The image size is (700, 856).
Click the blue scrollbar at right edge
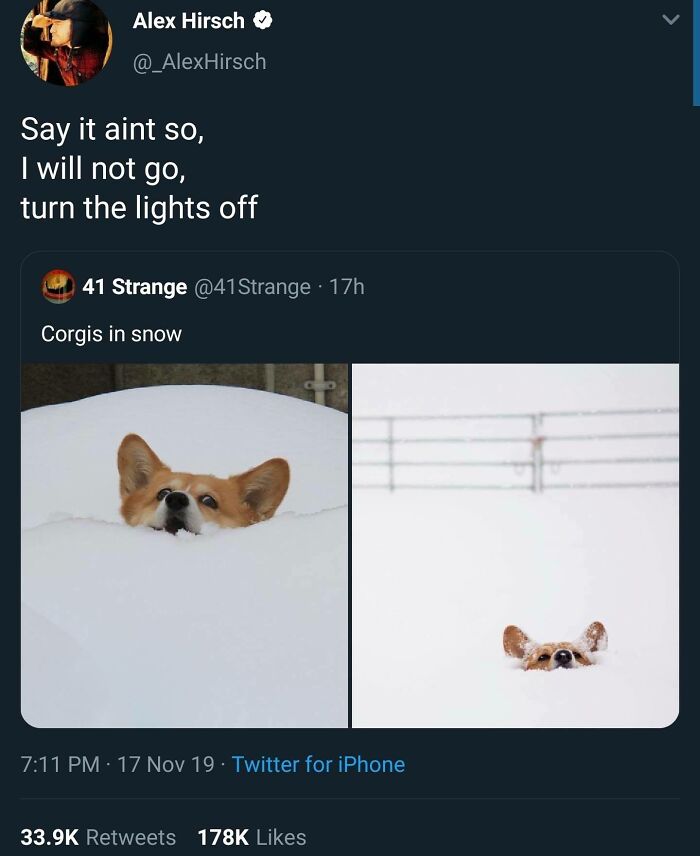pyautogui.click(x=696, y=50)
